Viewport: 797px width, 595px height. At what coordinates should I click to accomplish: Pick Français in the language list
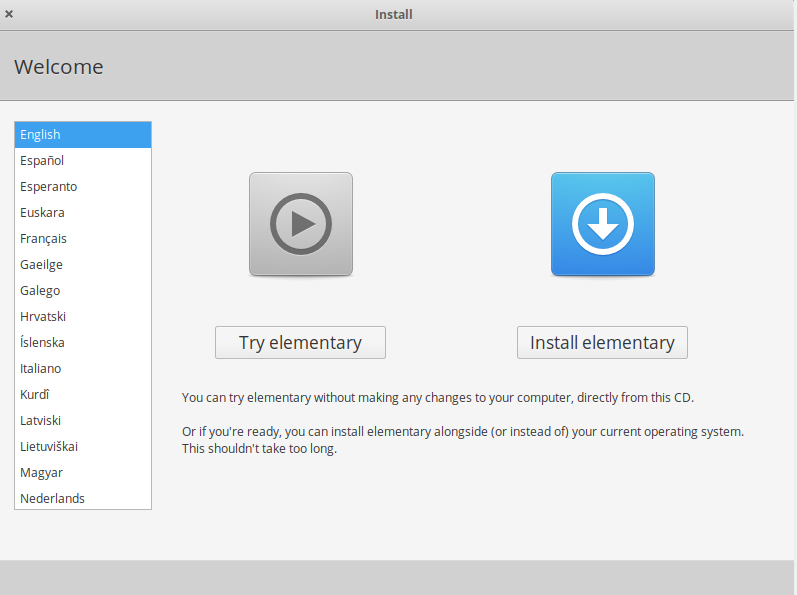pyautogui.click(x=83, y=238)
